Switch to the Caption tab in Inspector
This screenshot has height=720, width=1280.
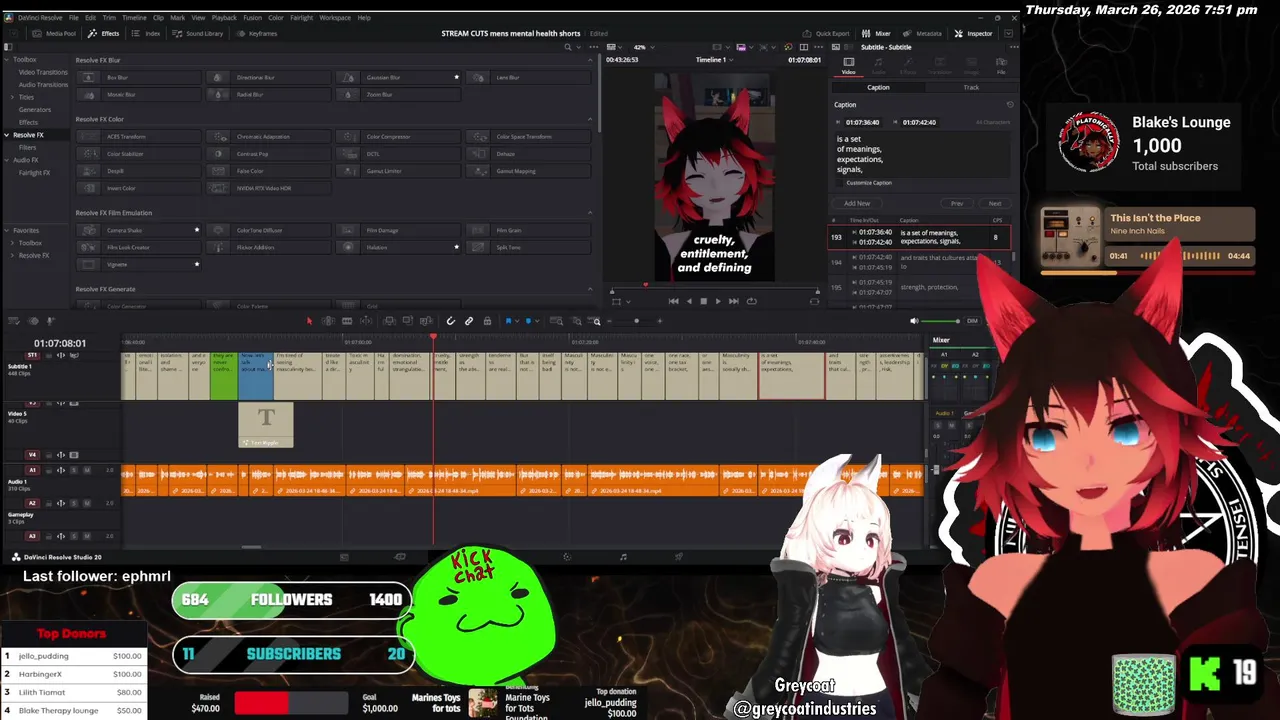coord(878,87)
